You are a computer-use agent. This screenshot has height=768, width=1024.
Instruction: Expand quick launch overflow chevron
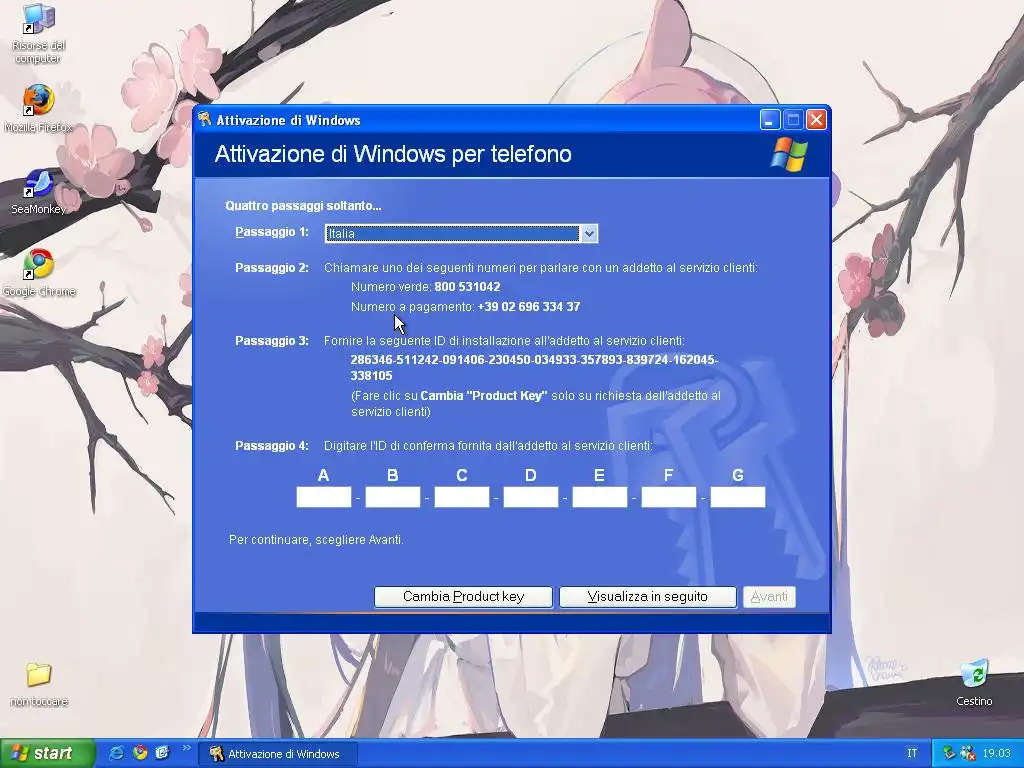point(186,748)
